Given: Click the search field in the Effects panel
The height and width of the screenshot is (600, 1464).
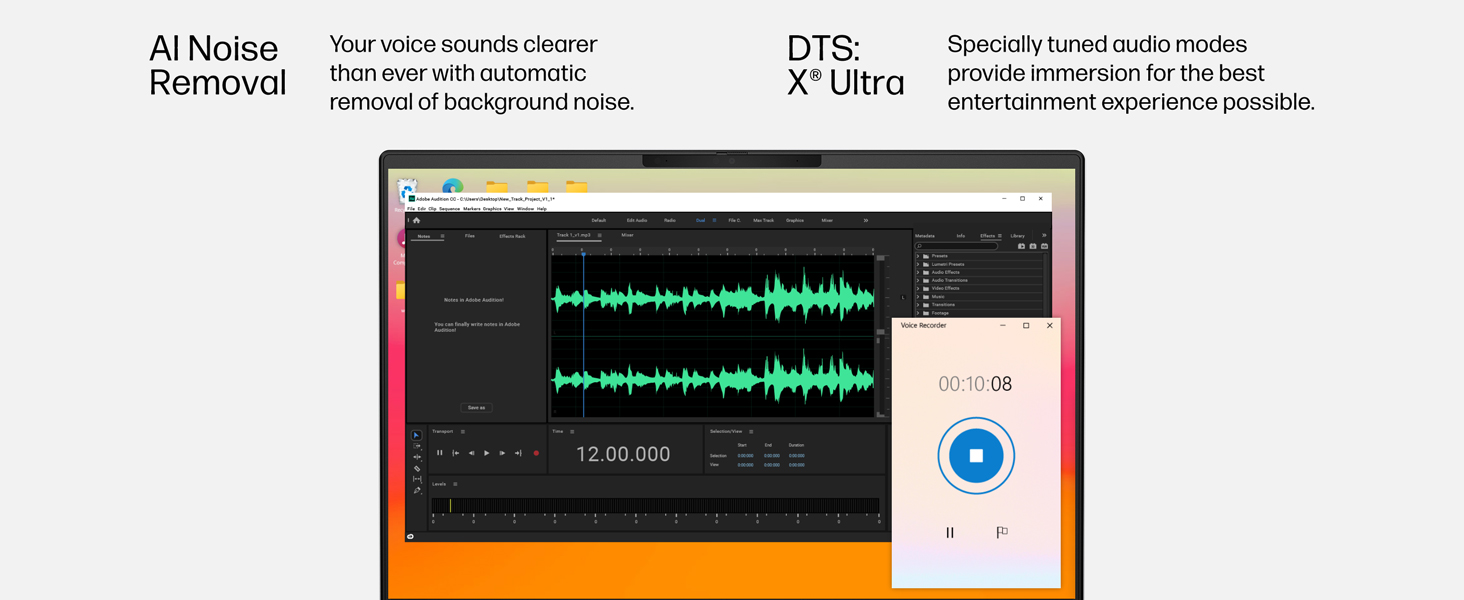Looking at the screenshot, I should click(x=956, y=246).
